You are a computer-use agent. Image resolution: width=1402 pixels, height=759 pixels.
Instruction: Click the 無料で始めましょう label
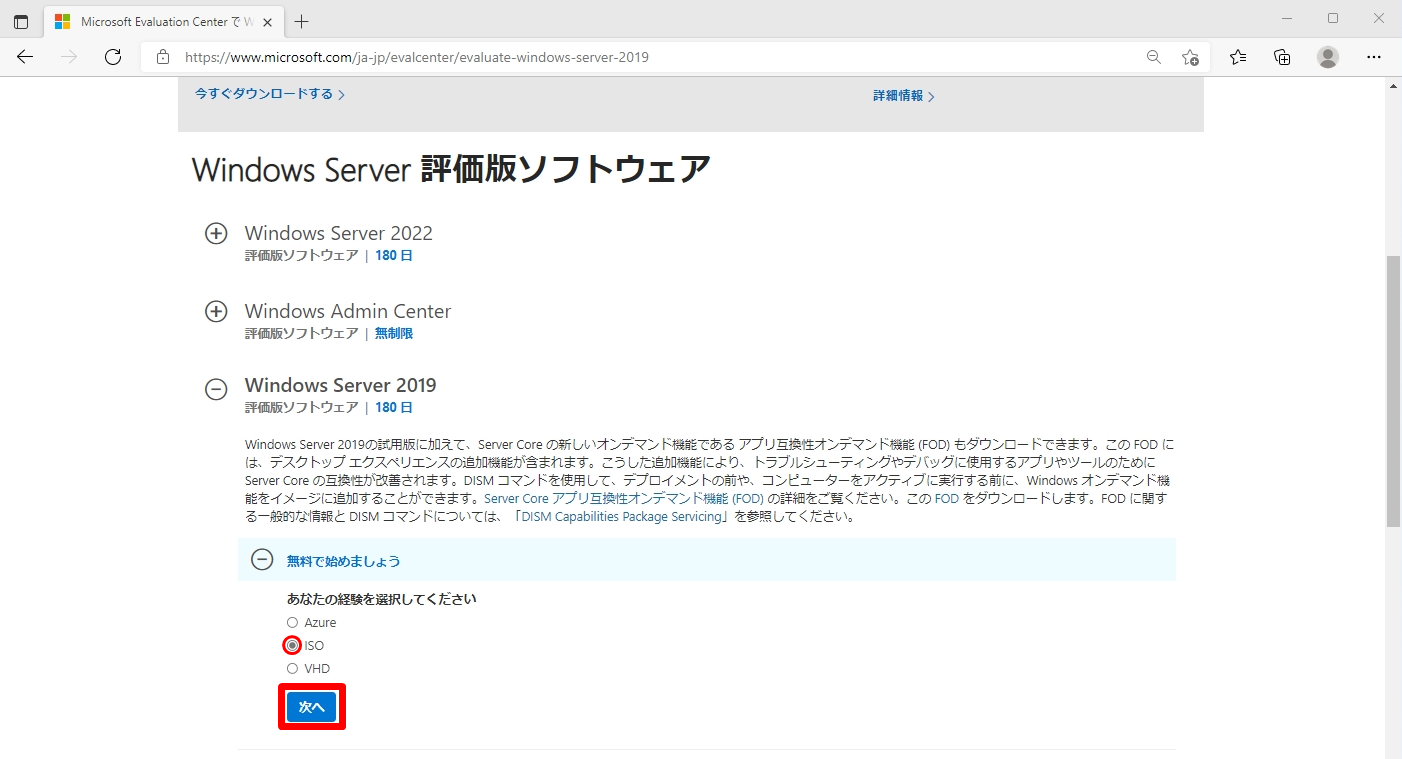pos(344,561)
